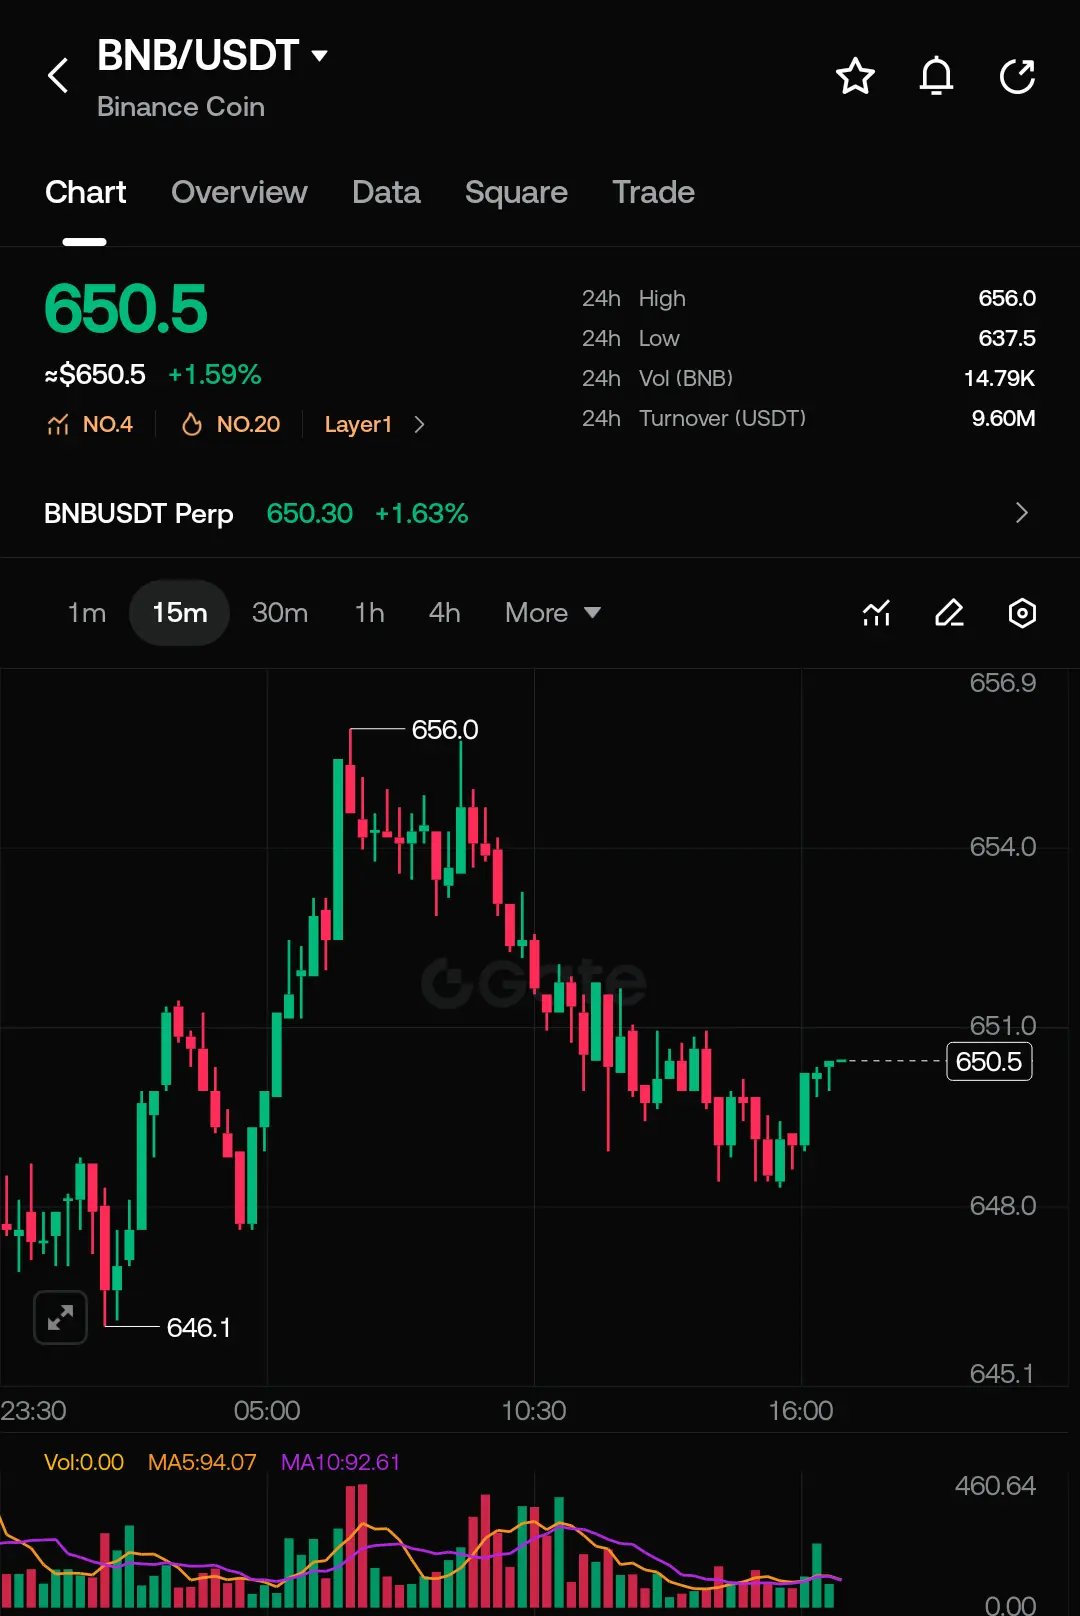This screenshot has width=1080, height=1616.
Task: Add BNB/USDT to favorites with star
Action: click(x=855, y=76)
